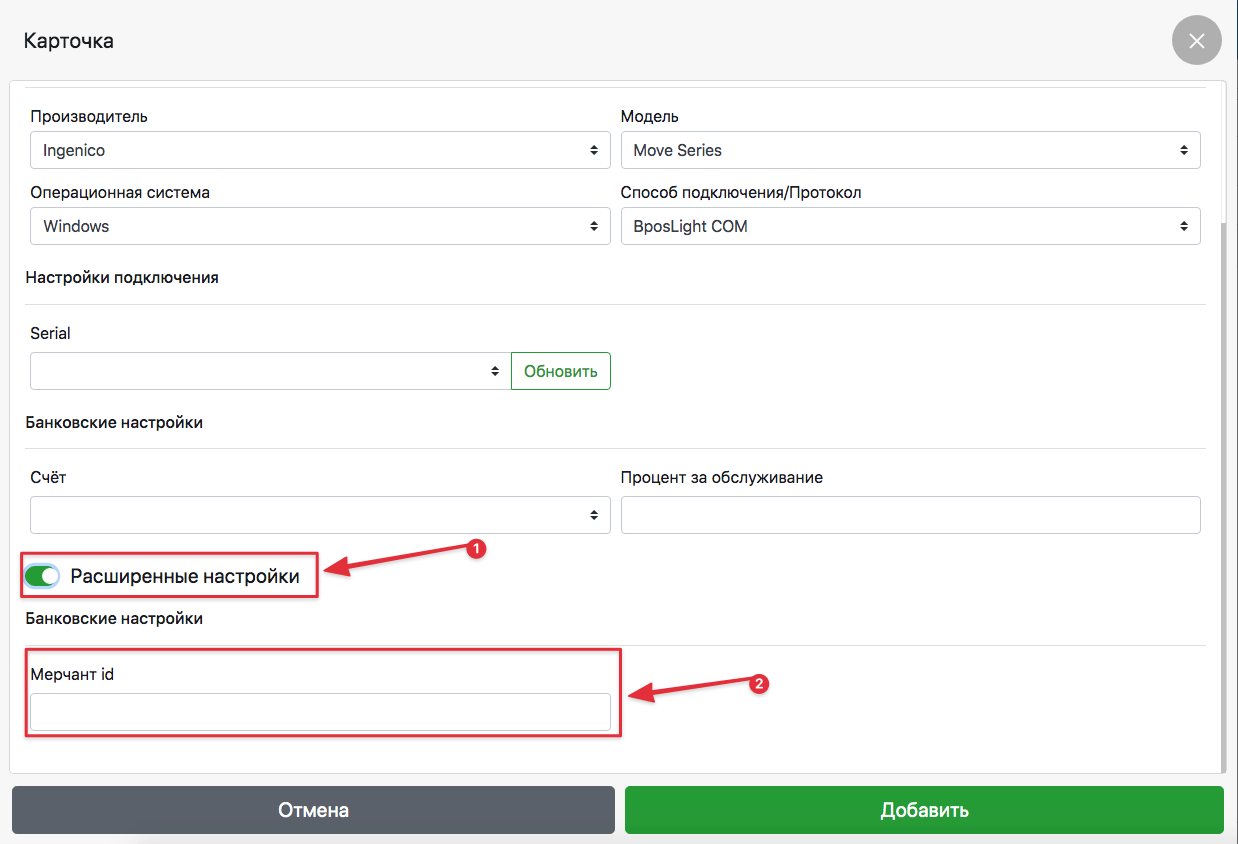Expand the Модель dropdown showing Move Series
The width and height of the screenshot is (1238, 844).
point(910,150)
